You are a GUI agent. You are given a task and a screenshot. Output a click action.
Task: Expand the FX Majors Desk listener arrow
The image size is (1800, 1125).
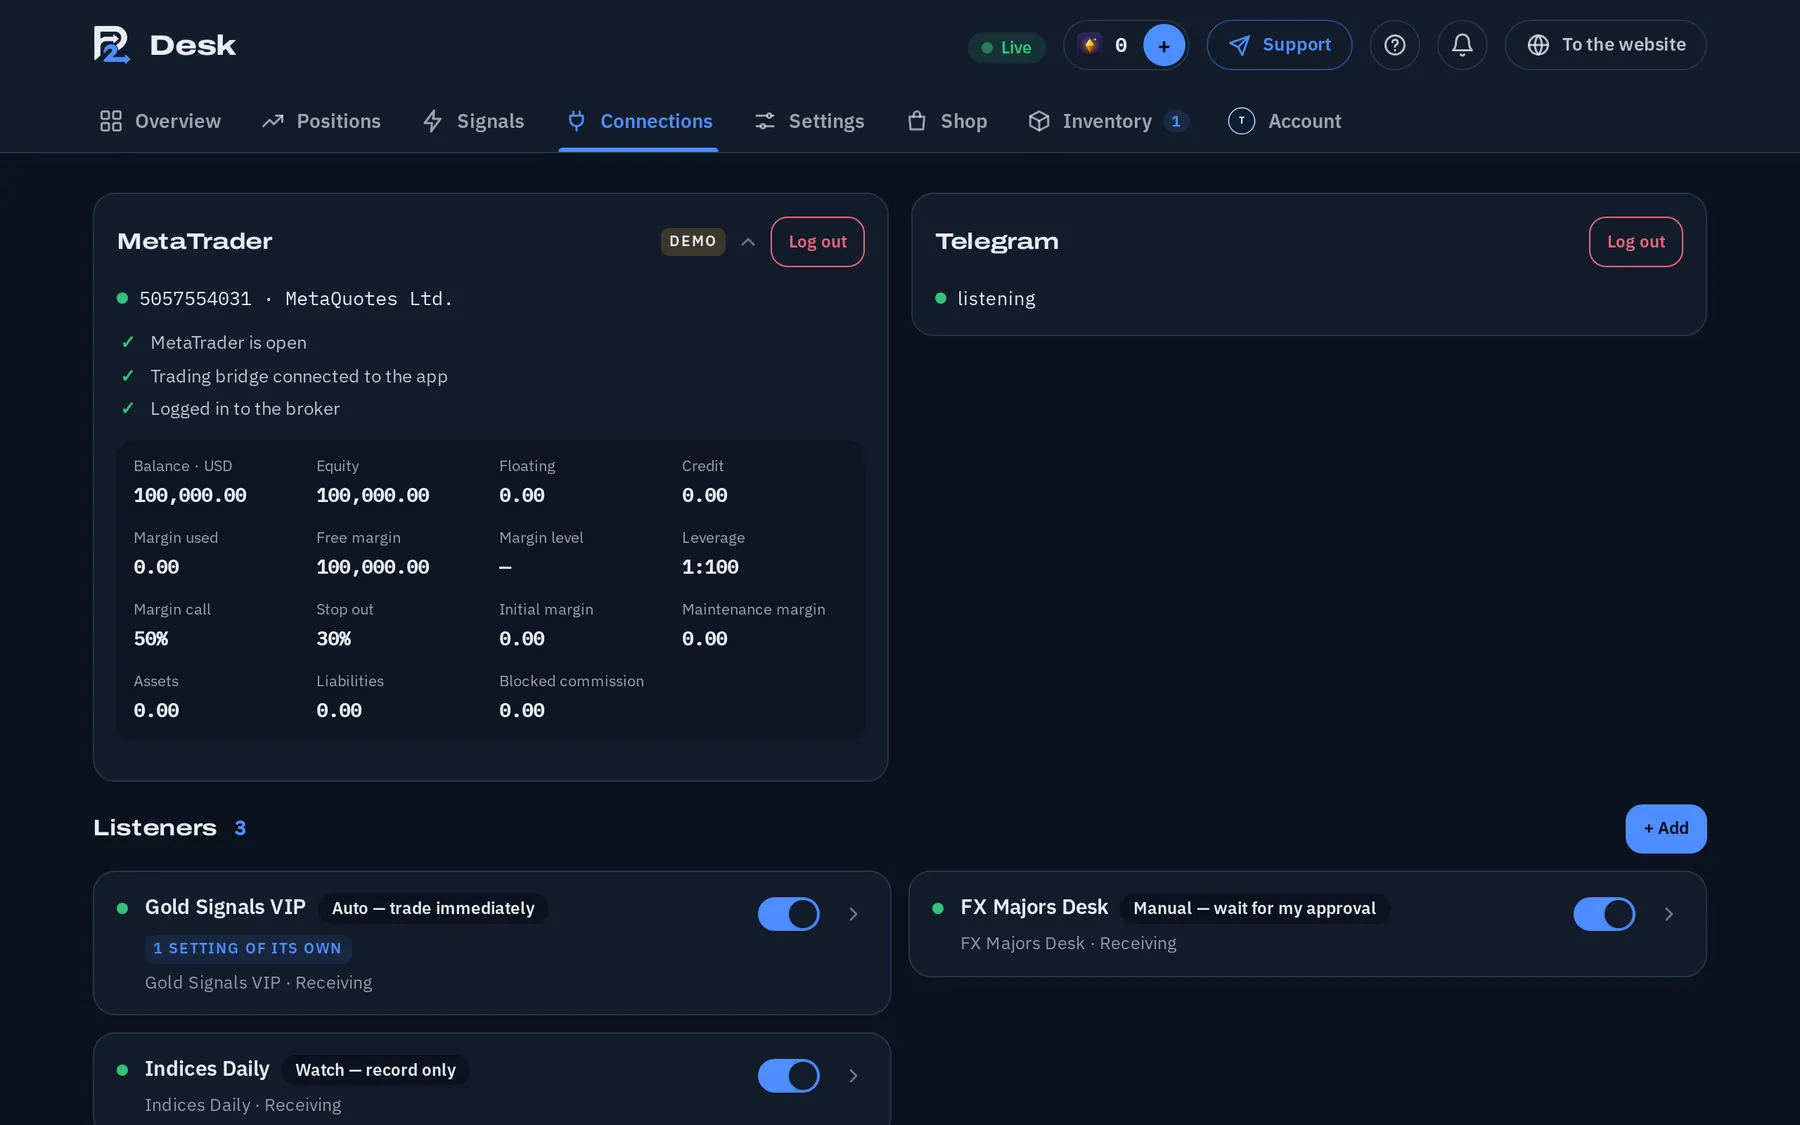(x=1669, y=914)
